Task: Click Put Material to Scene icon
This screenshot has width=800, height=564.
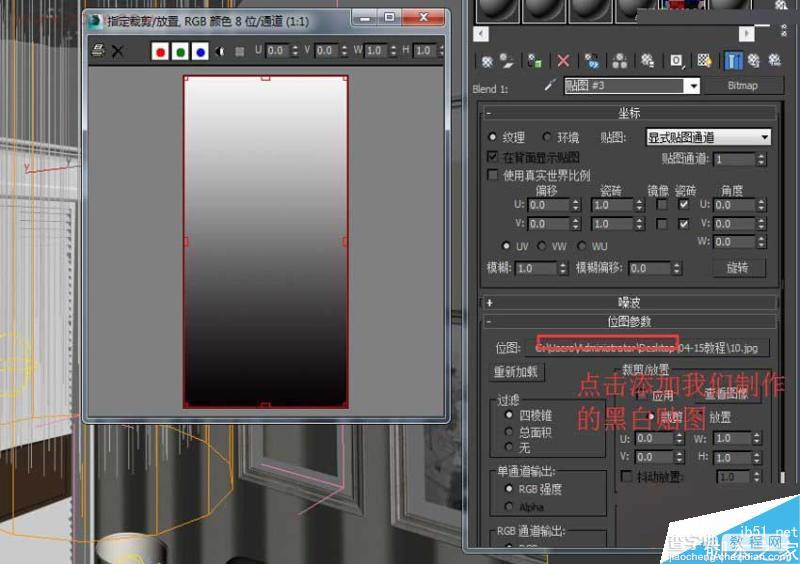Action: (x=507, y=62)
